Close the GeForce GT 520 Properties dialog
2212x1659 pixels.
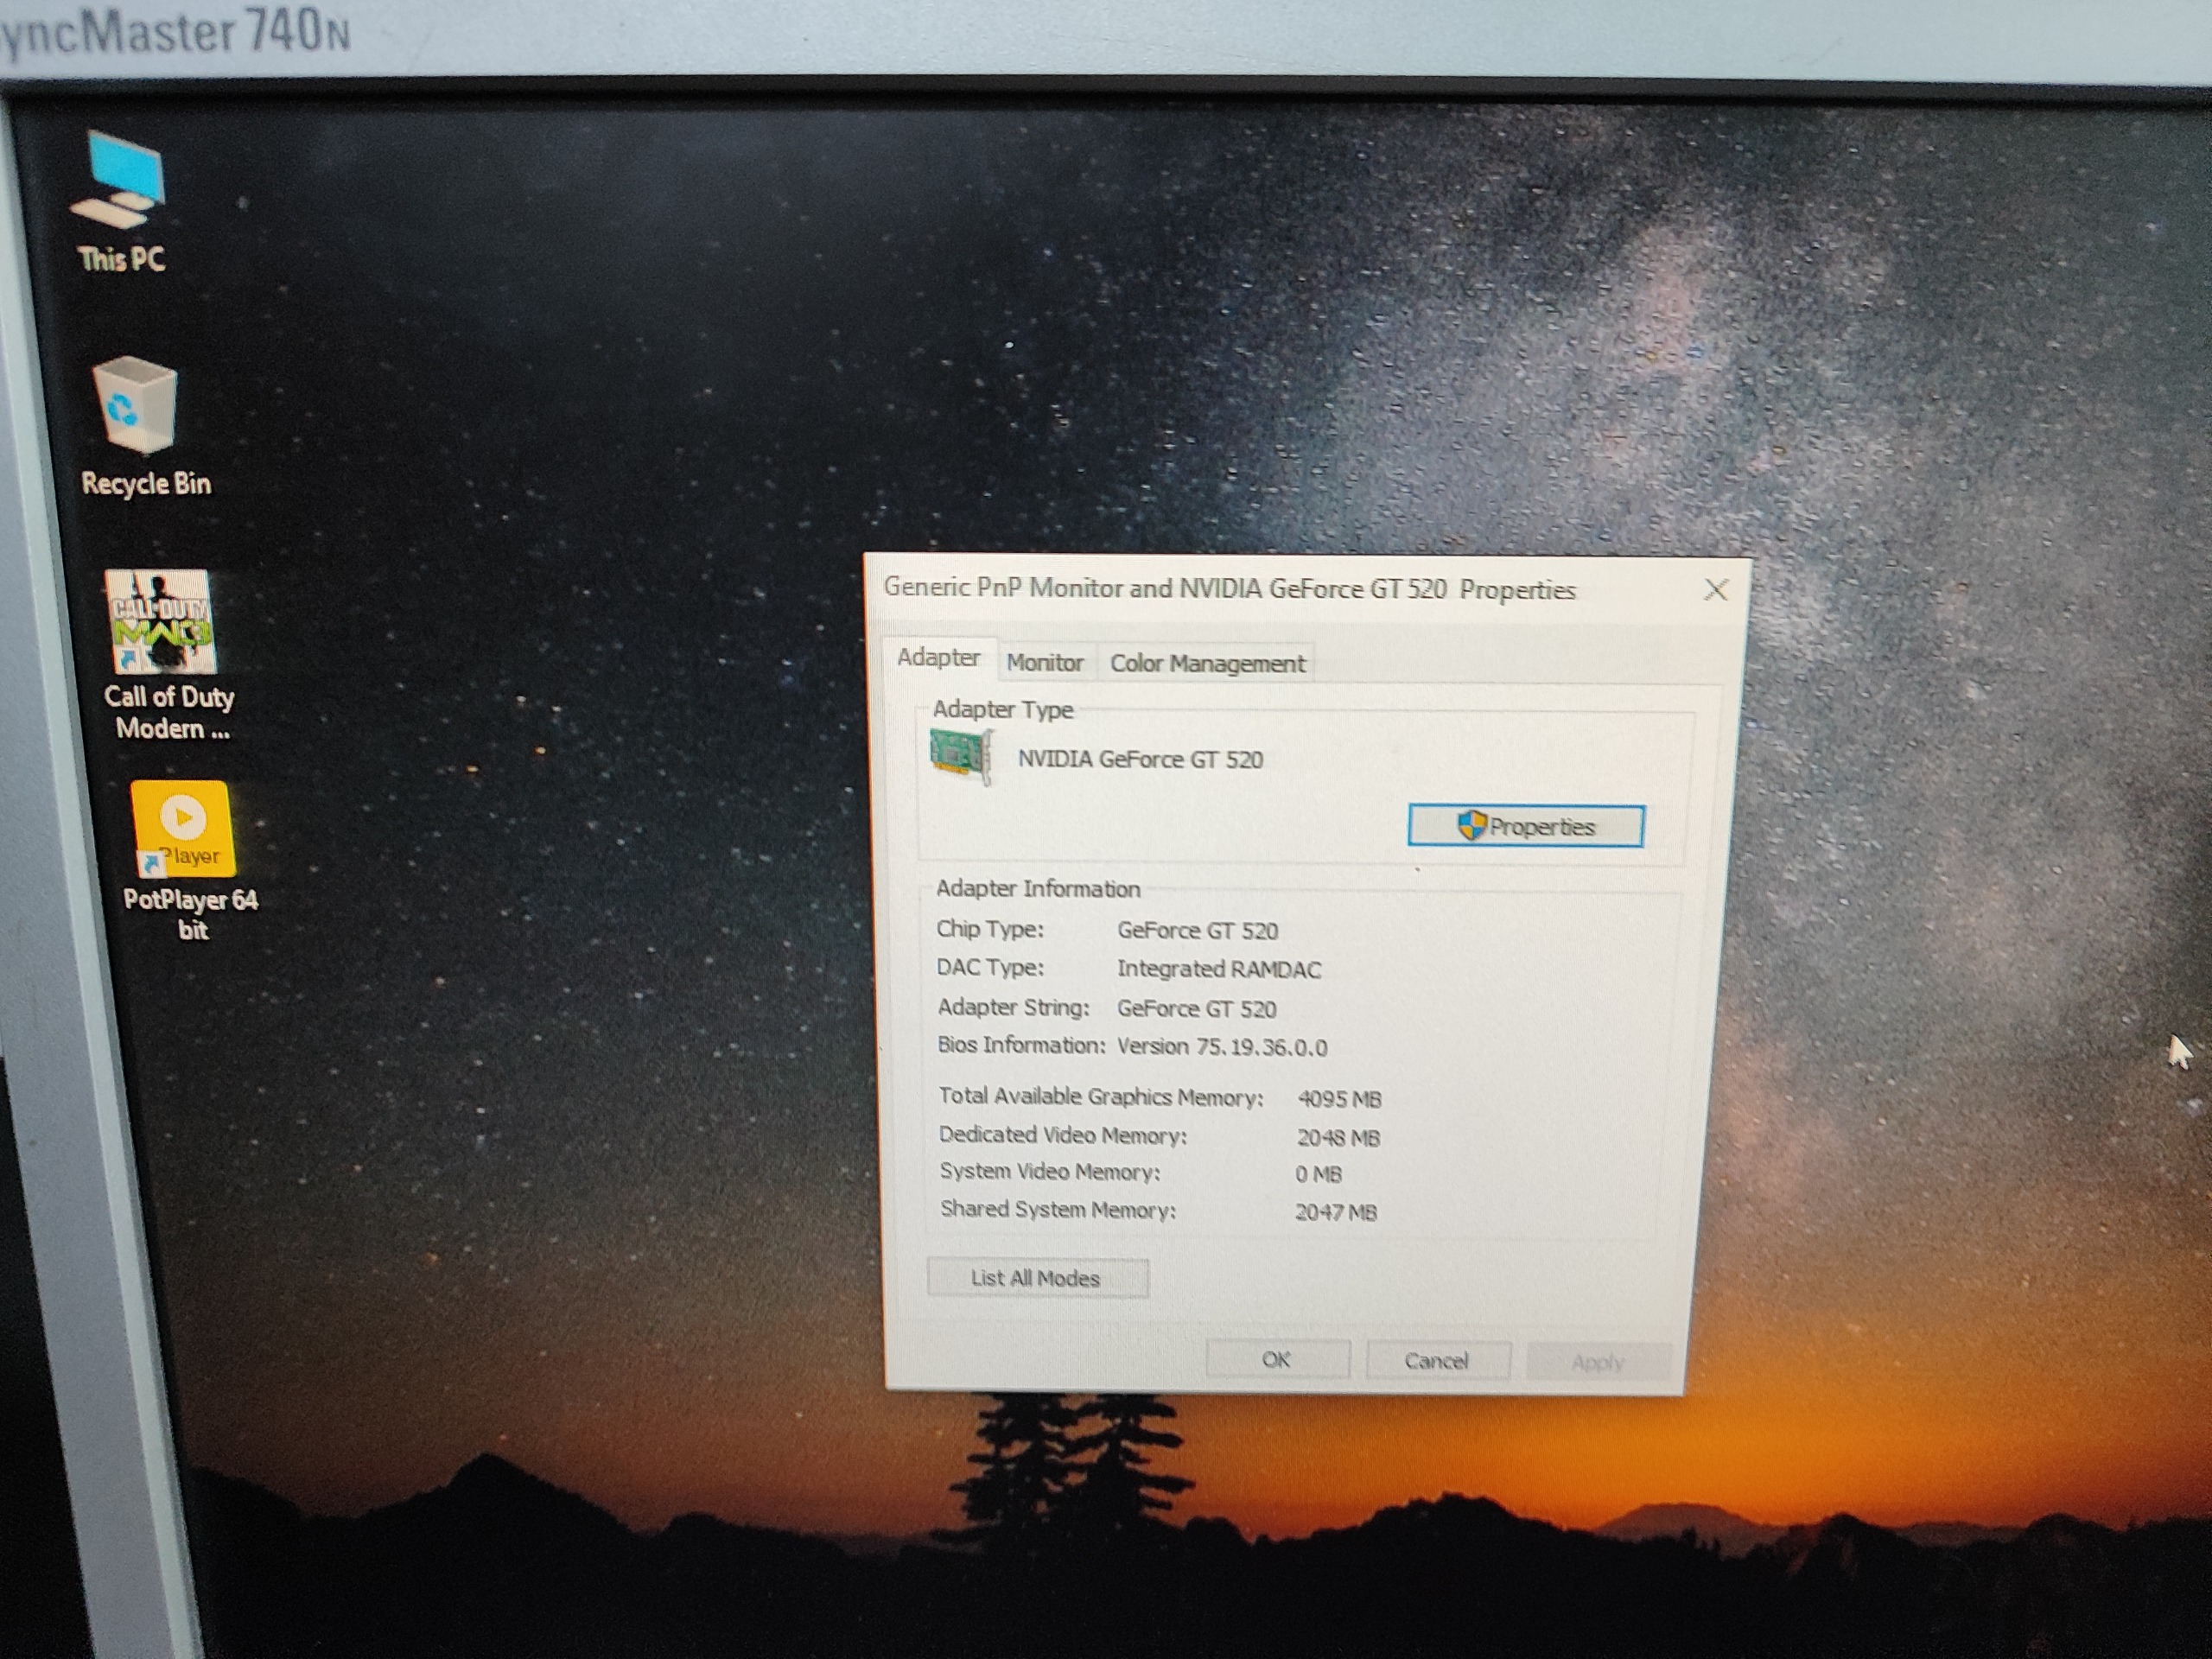tap(1716, 590)
